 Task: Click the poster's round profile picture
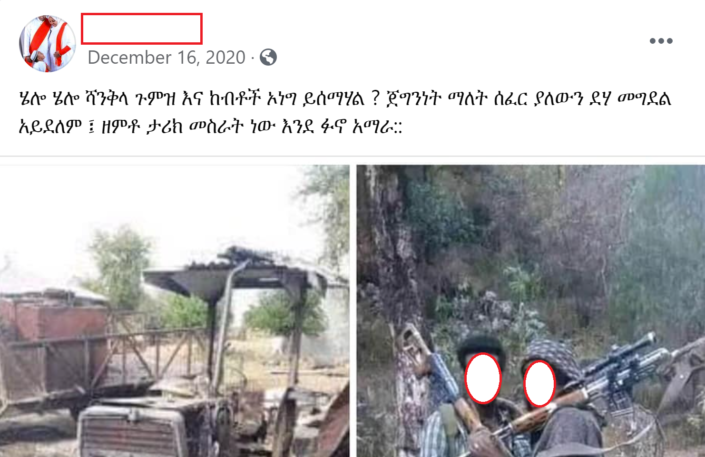pyautogui.click(x=47, y=44)
